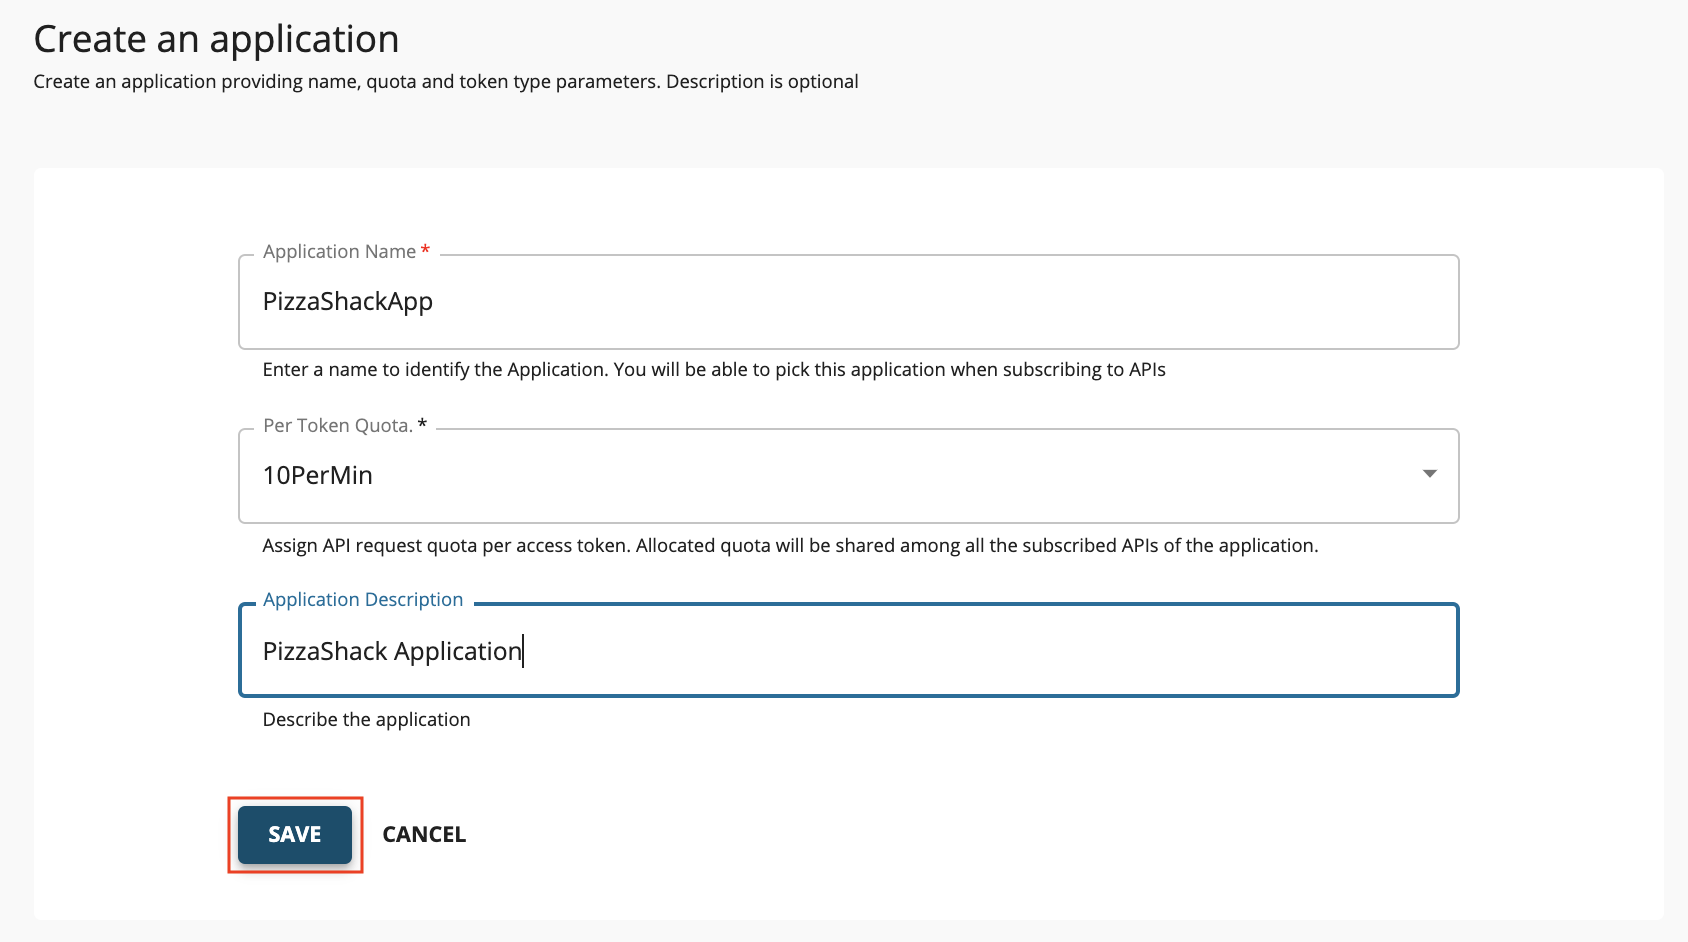Select the quota helper text below 10PerMin

coord(790,545)
